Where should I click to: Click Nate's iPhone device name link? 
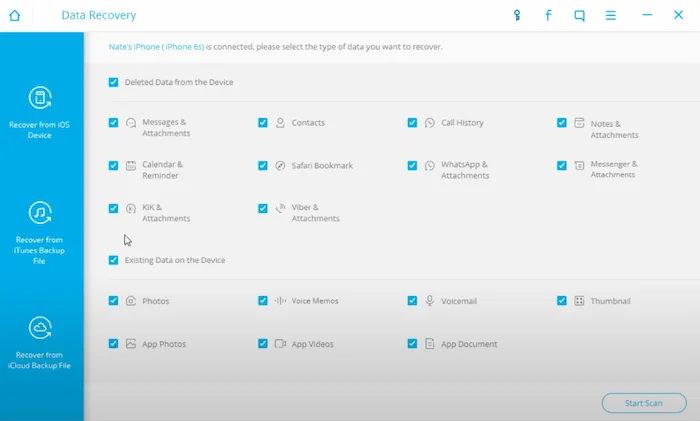(x=156, y=47)
